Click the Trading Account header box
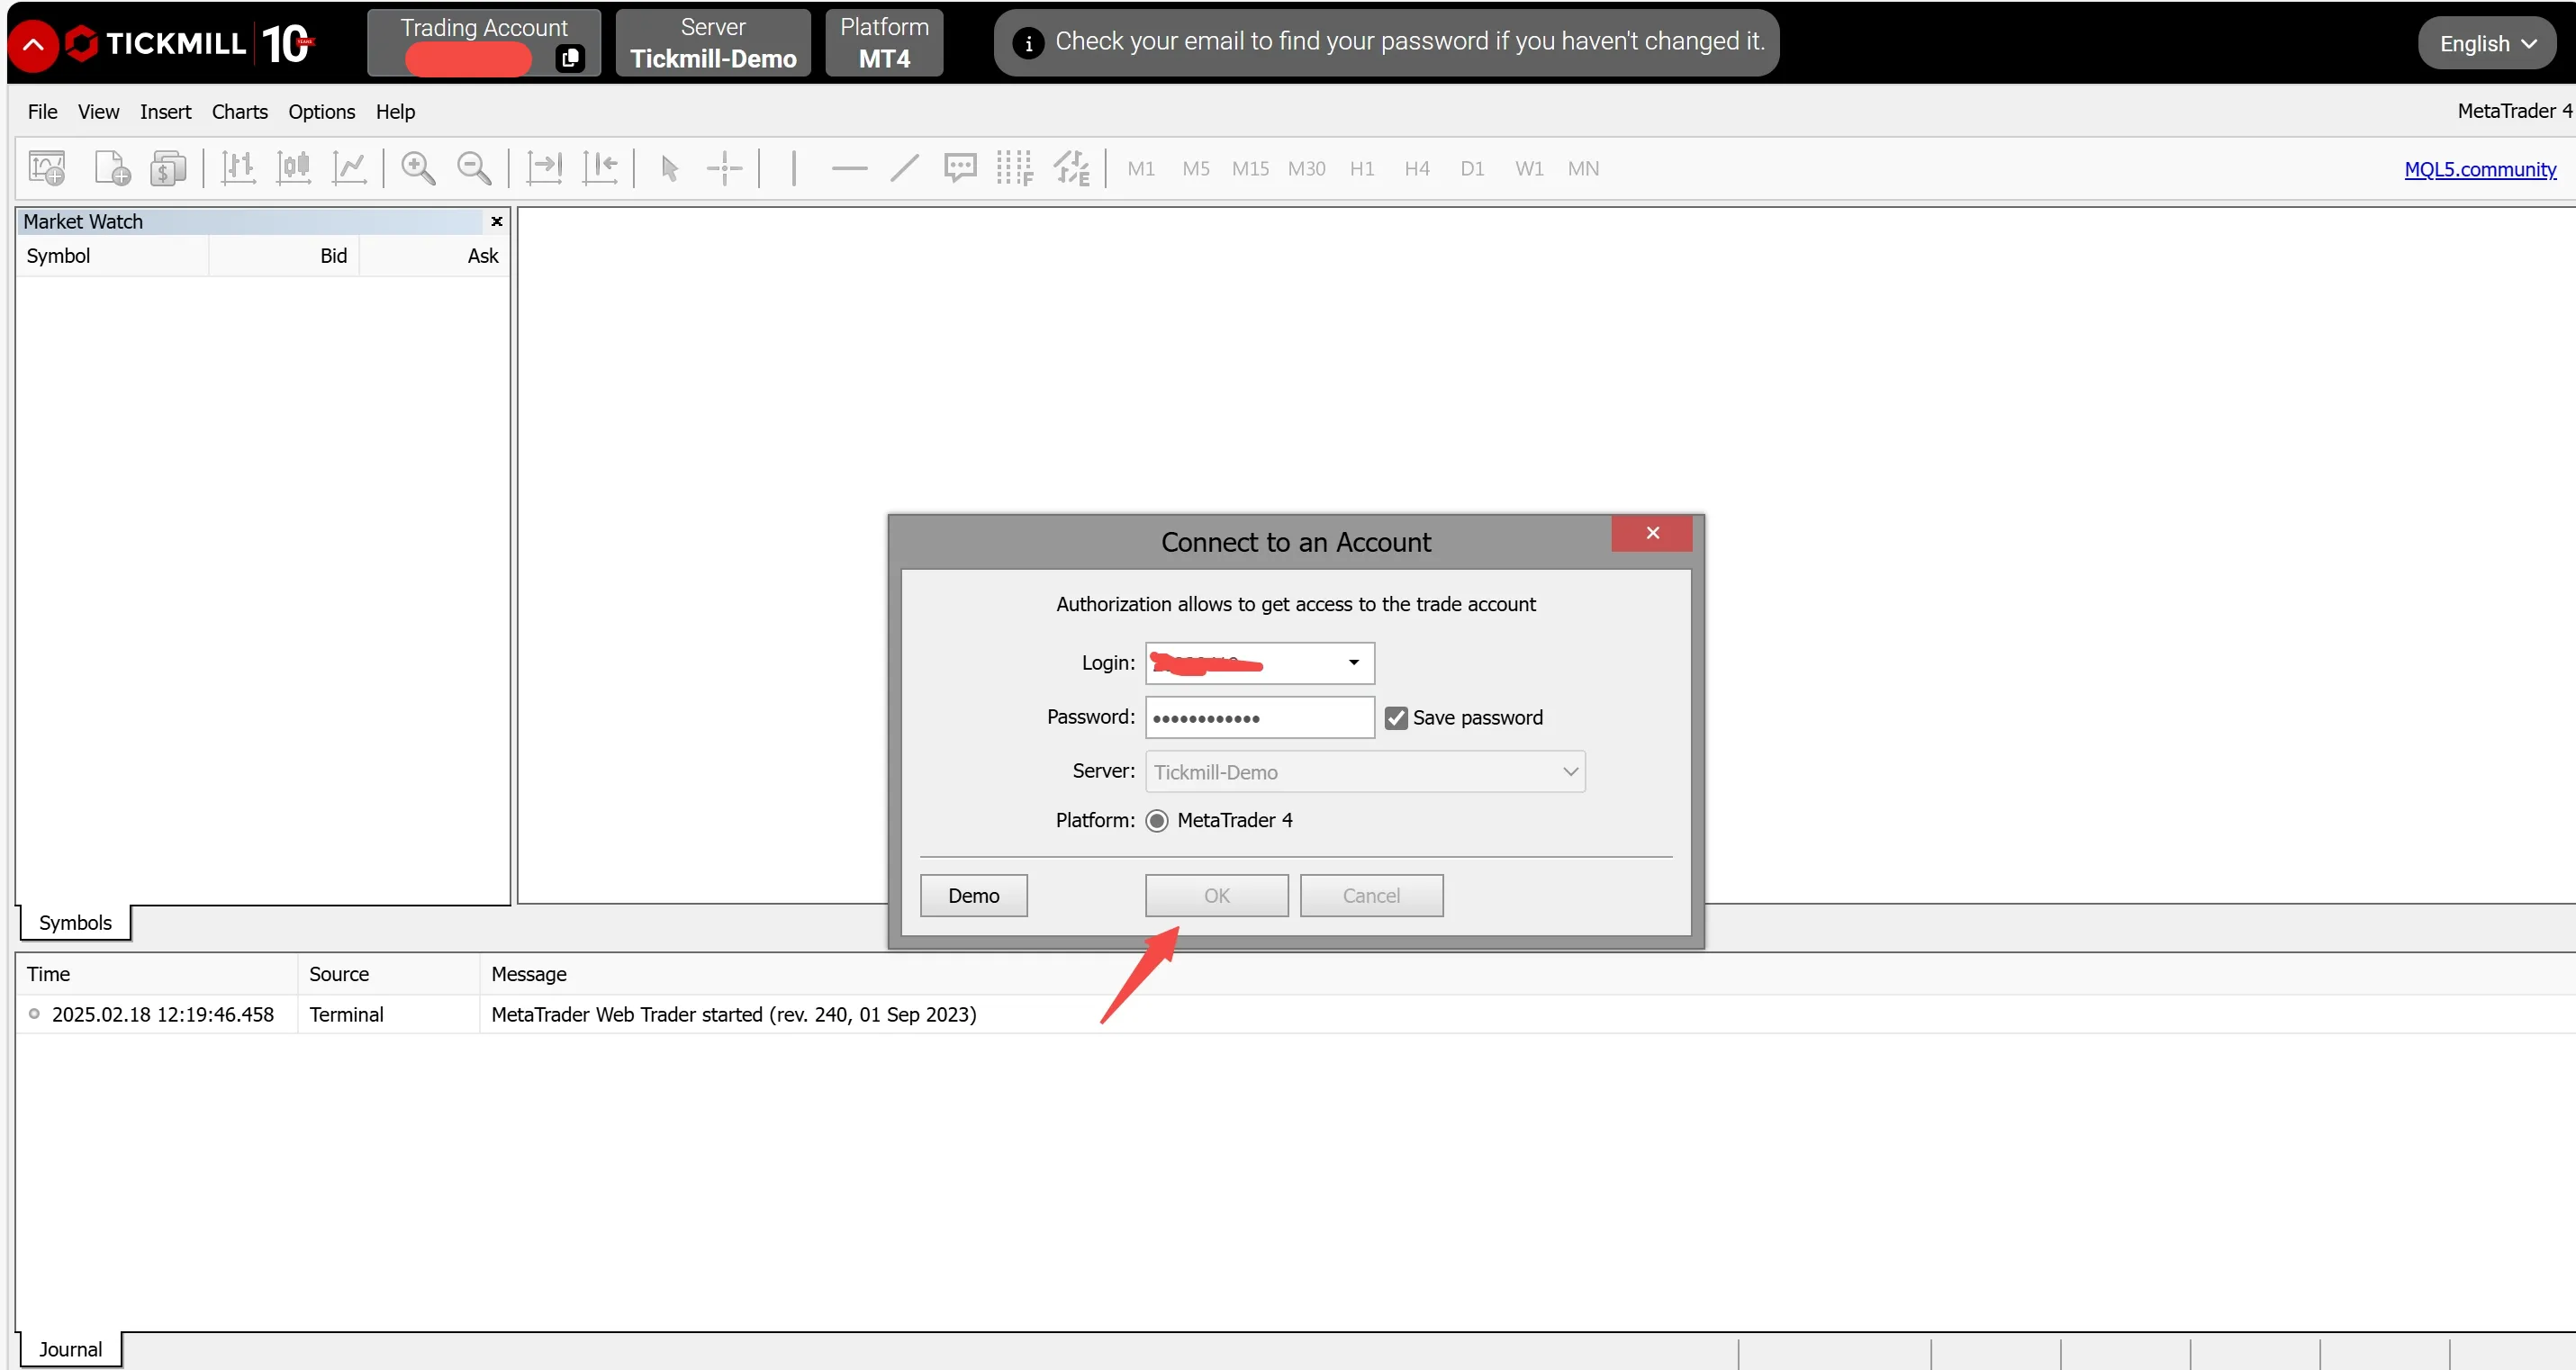Image resolution: width=2576 pixels, height=1370 pixels. point(484,43)
